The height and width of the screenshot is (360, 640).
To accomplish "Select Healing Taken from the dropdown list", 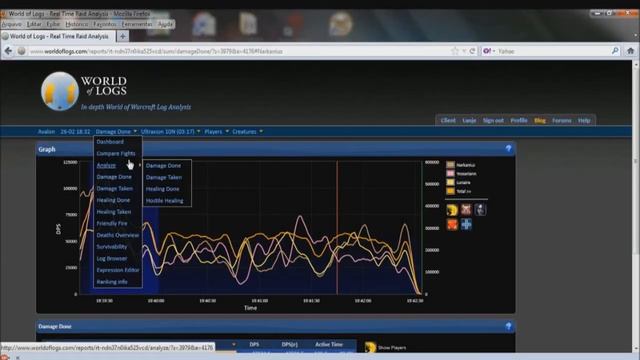I will coord(114,212).
